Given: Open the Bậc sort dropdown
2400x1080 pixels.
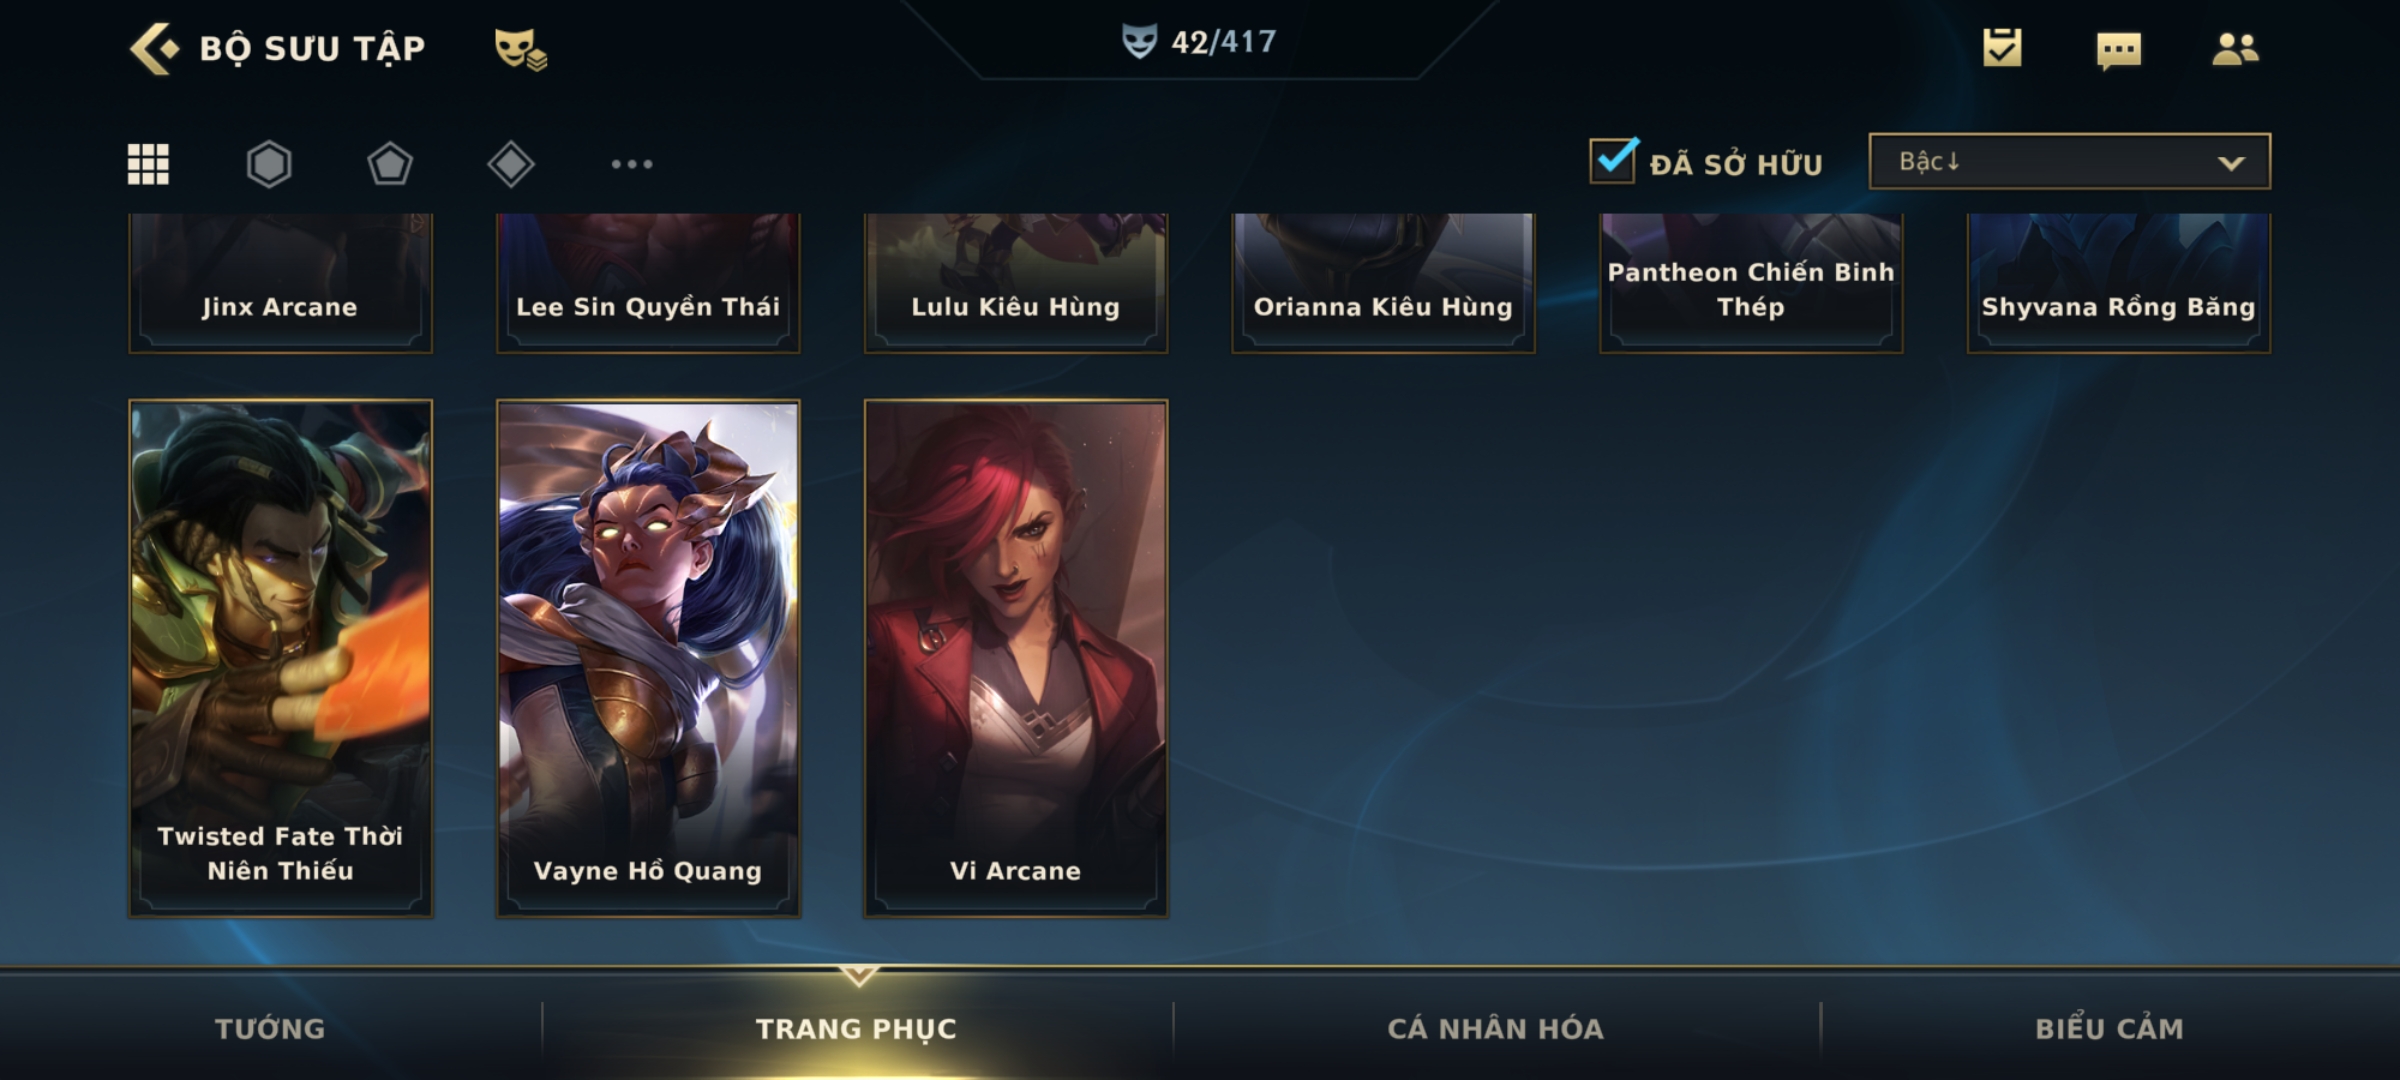Looking at the screenshot, I should point(2069,161).
